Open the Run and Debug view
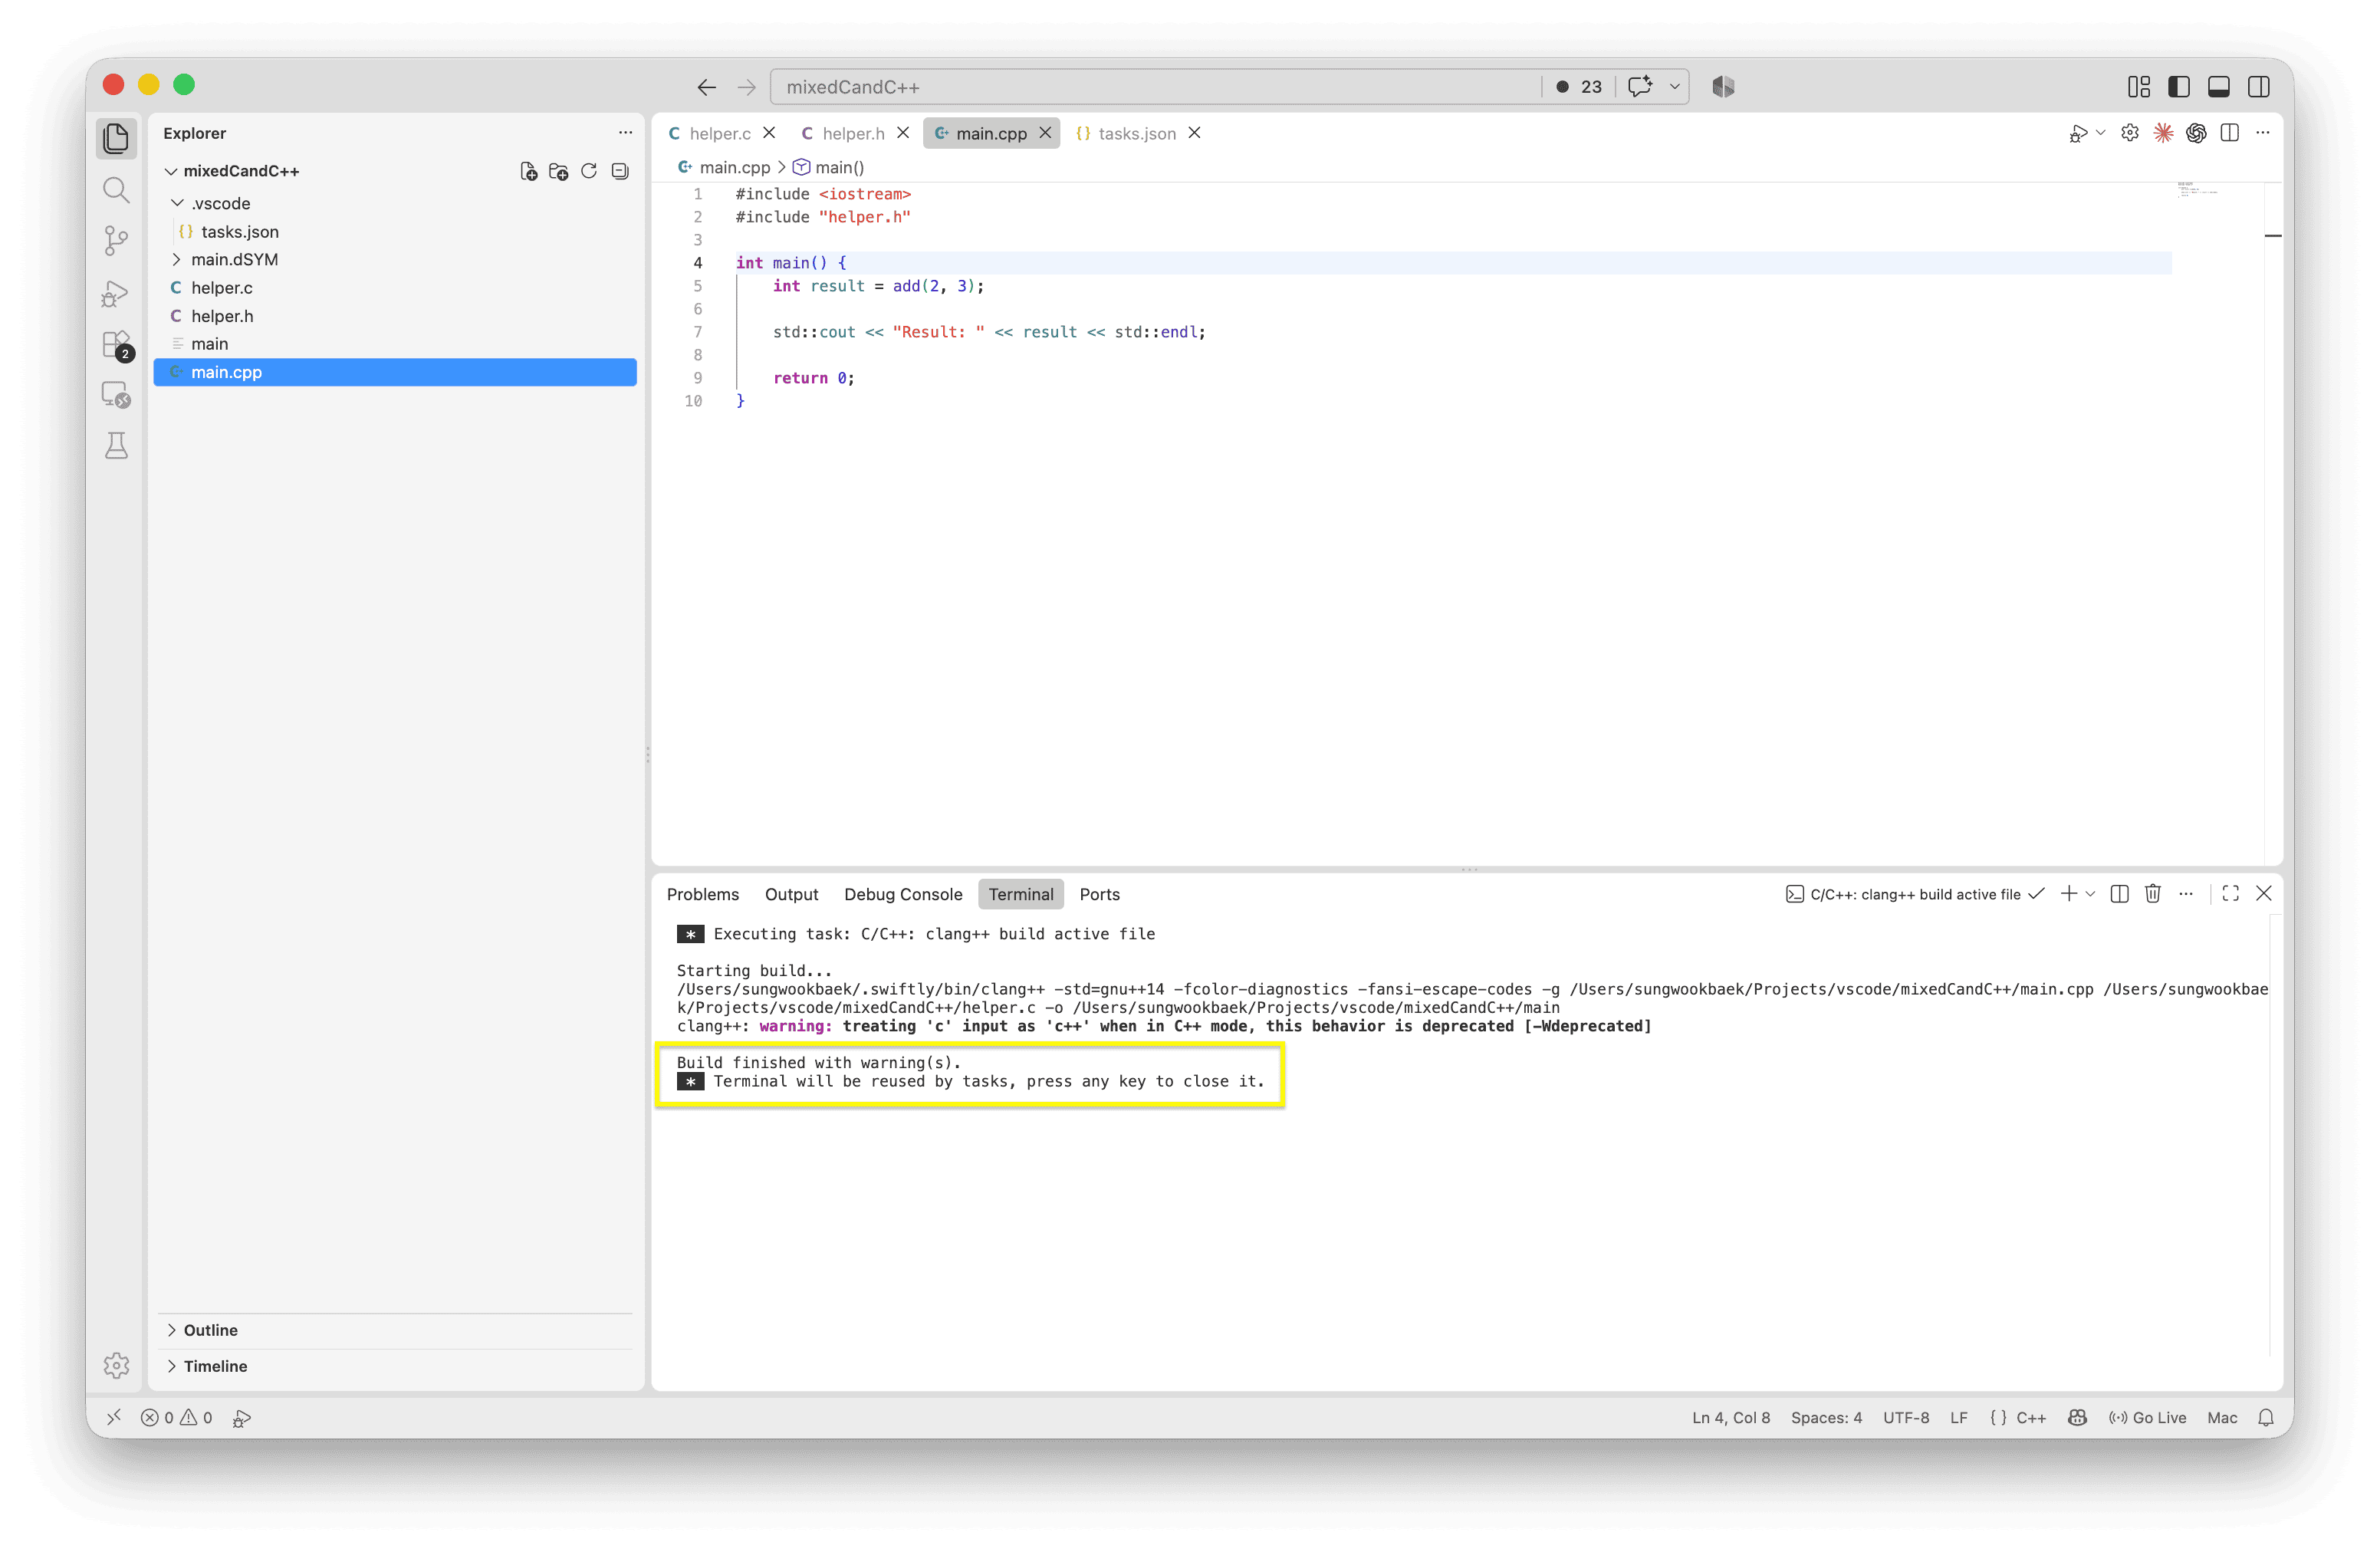The height and width of the screenshot is (1552, 2380). 116,293
